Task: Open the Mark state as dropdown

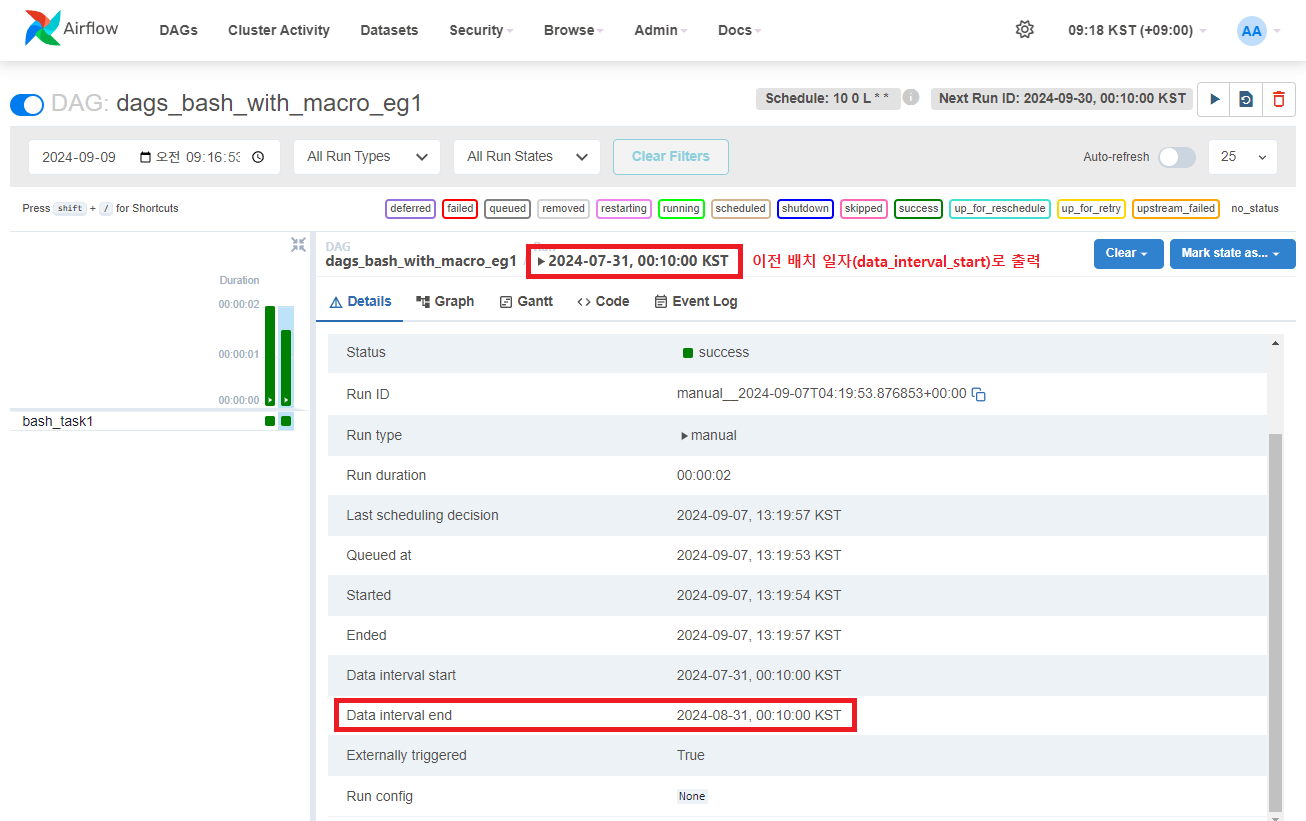Action: [x=1232, y=254]
